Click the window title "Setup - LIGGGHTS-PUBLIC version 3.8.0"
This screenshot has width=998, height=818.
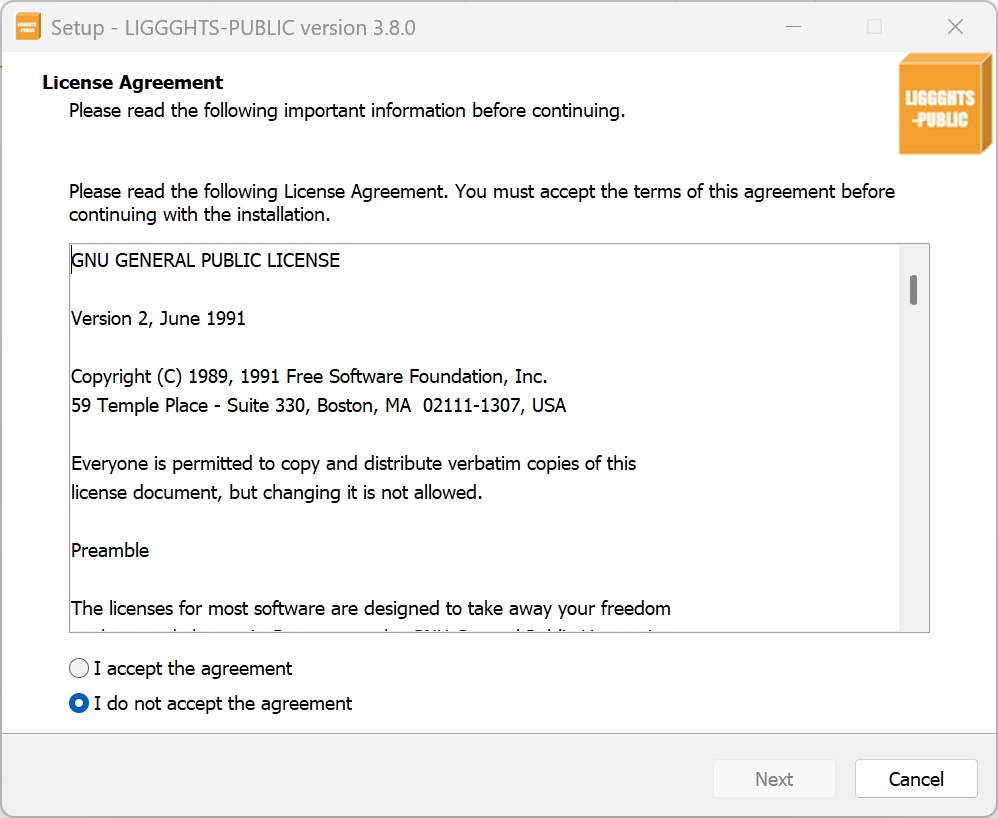coord(233,27)
